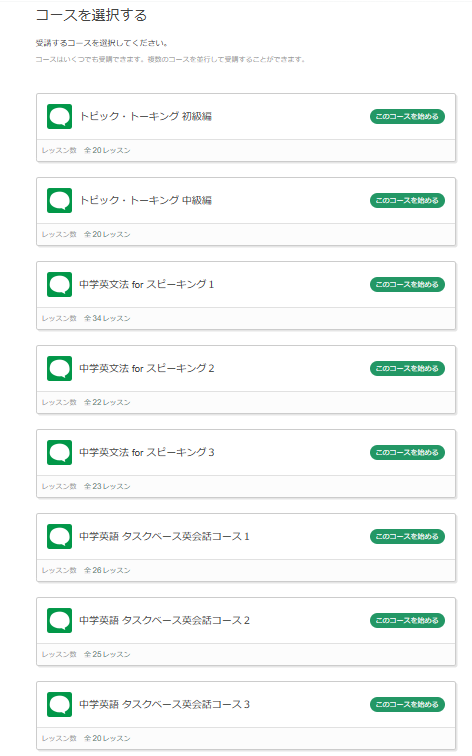Click chat icon for 中学英文法 for スピーキング 1
This screenshot has width=472, height=756.
59,284
